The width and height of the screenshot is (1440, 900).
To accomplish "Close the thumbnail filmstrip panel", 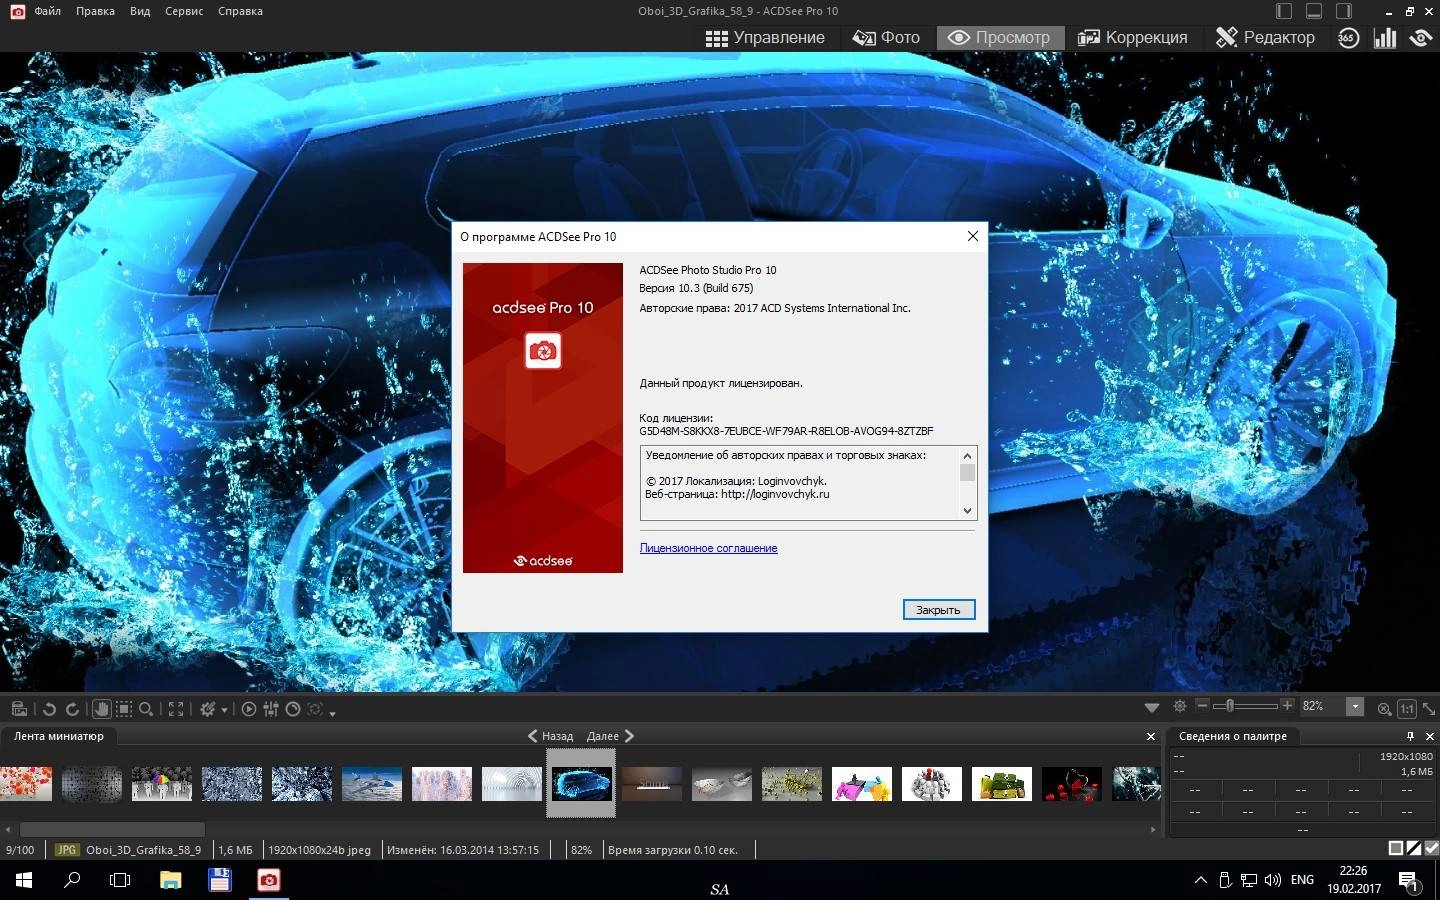I will tap(1150, 736).
